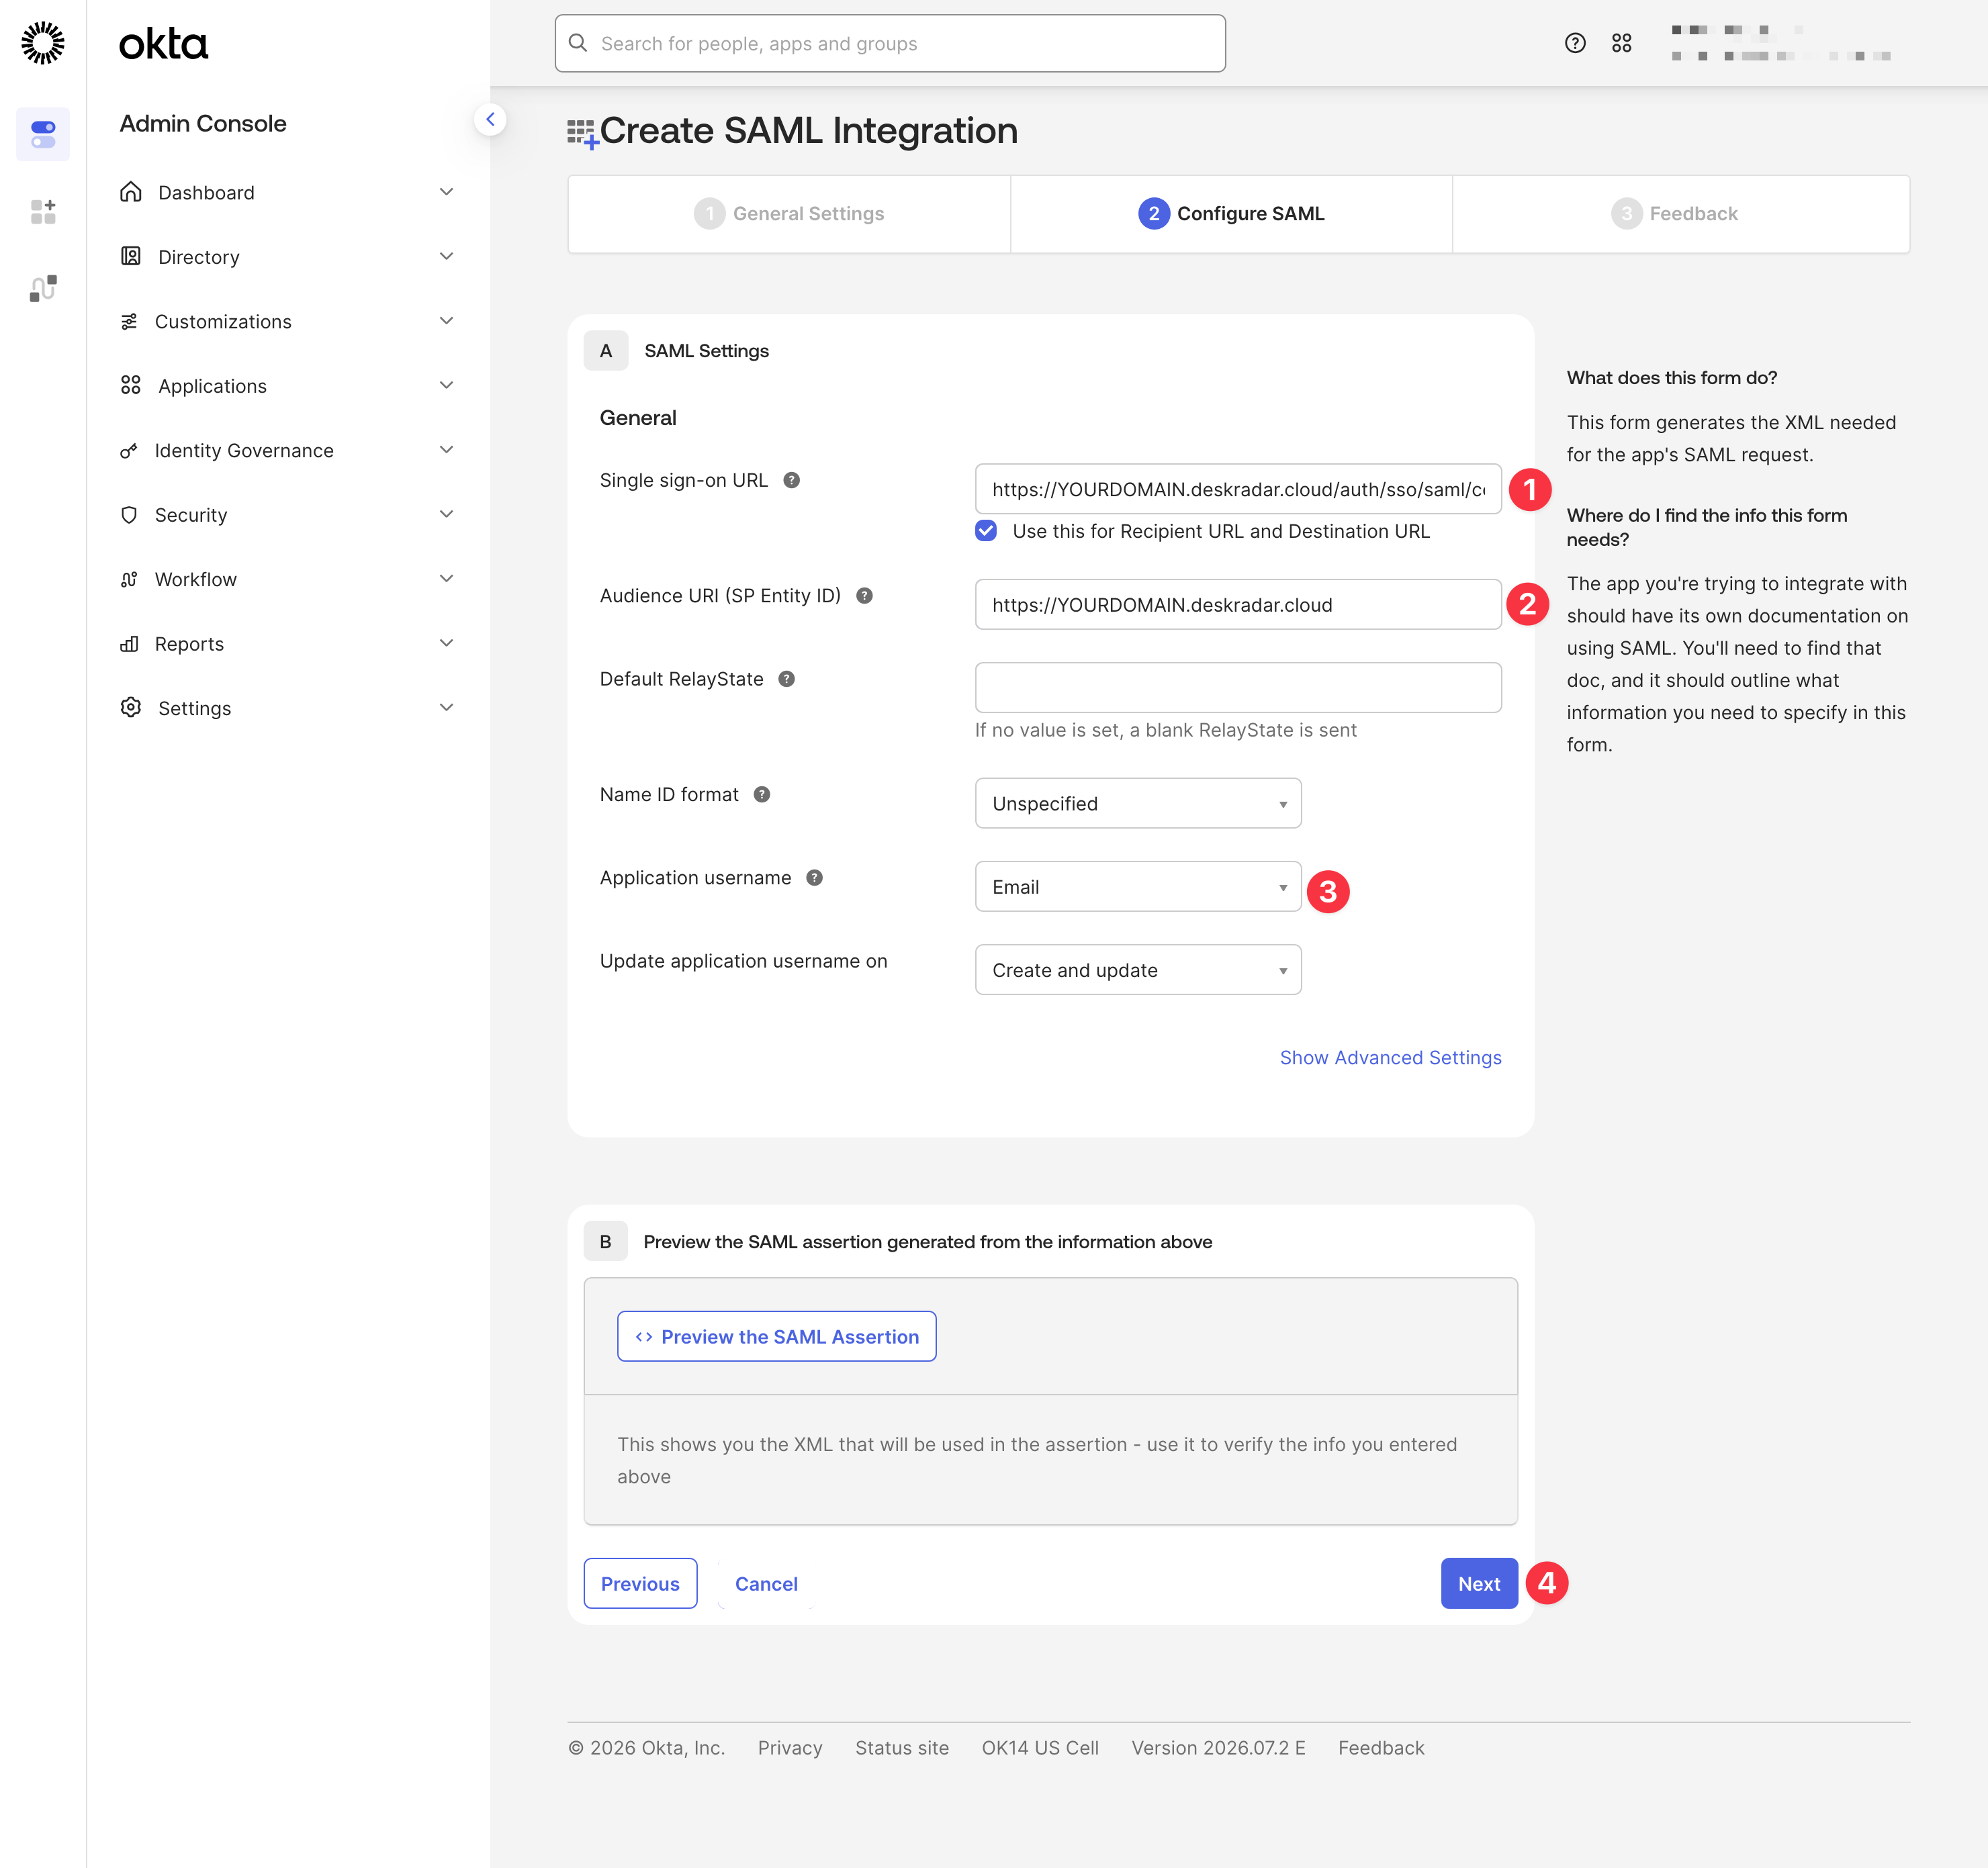Click Show Advanced Settings link
The height and width of the screenshot is (1868, 1988).
point(1390,1058)
